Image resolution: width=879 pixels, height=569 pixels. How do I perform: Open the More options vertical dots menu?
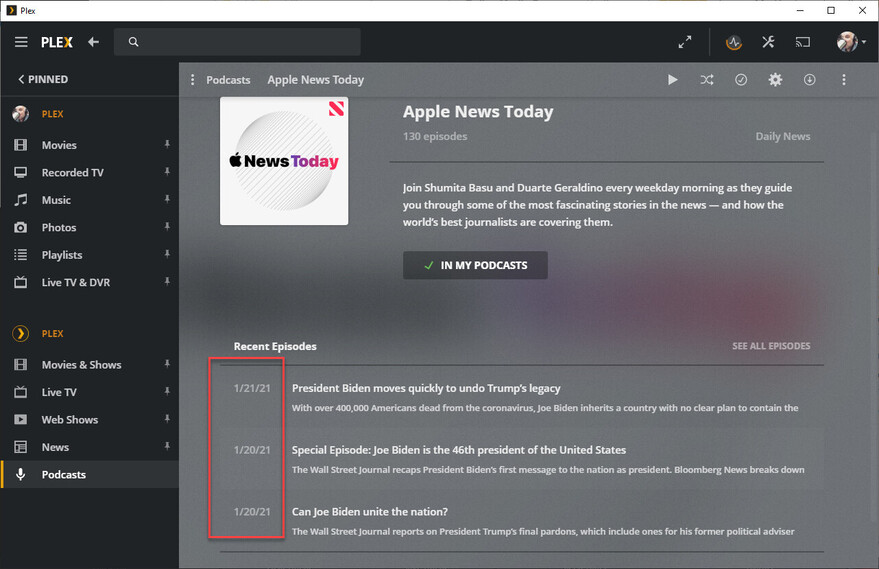[x=844, y=80]
